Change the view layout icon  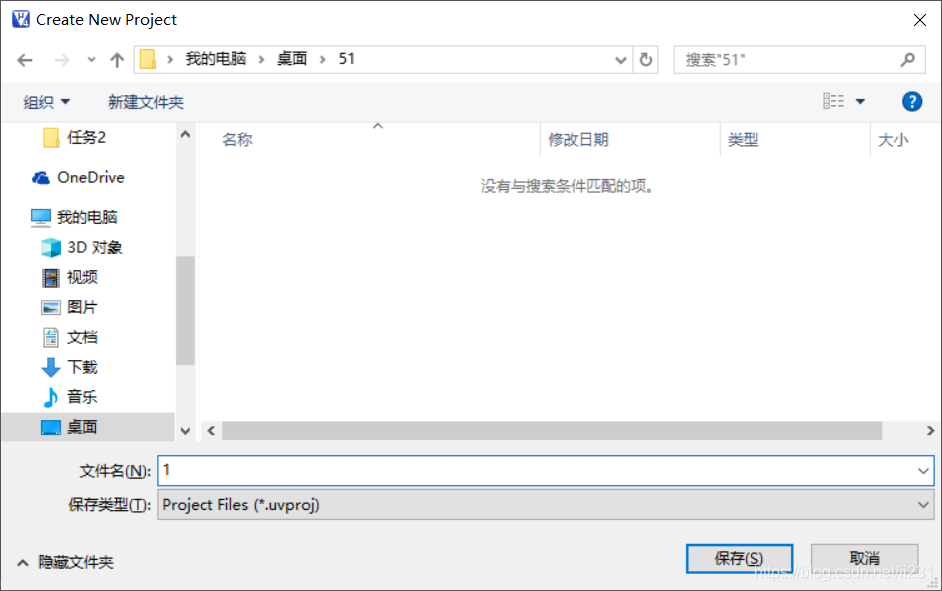(833, 101)
